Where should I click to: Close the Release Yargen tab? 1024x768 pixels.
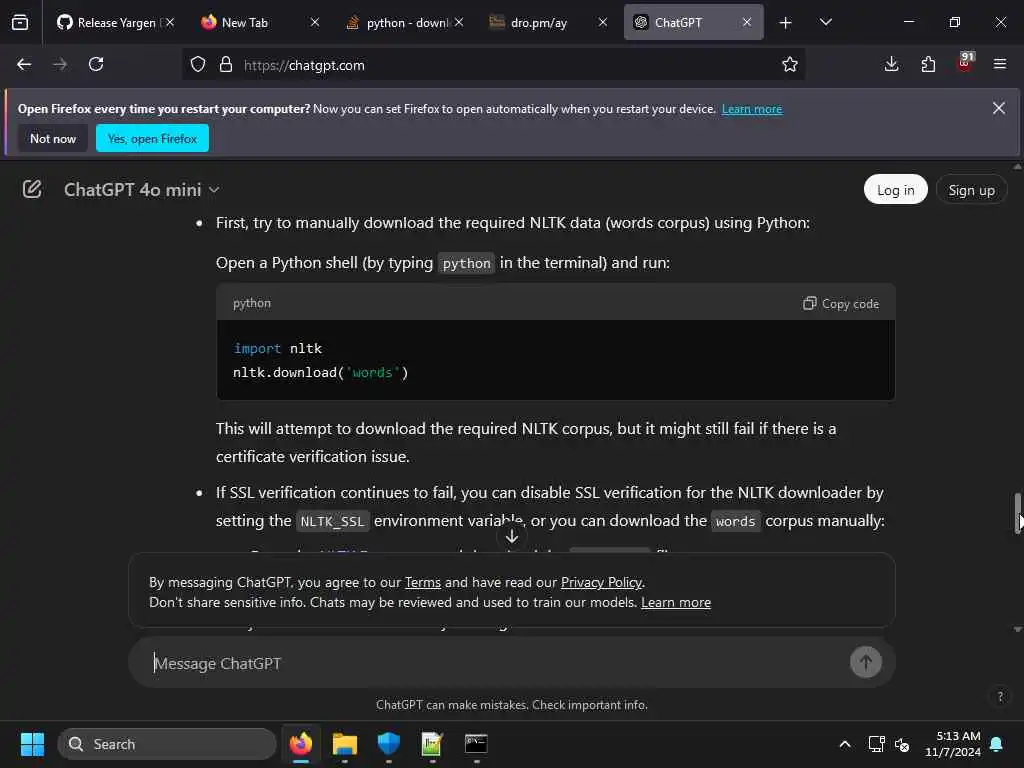170,22
